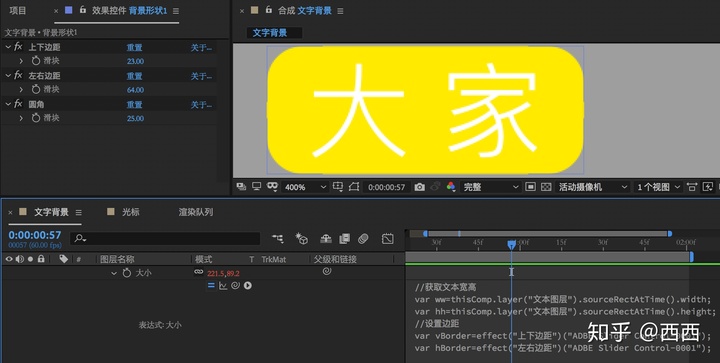The height and width of the screenshot is (363, 720).
Task: Click the toggle mask path visibility icon
Action: click(x=354, y=187)
